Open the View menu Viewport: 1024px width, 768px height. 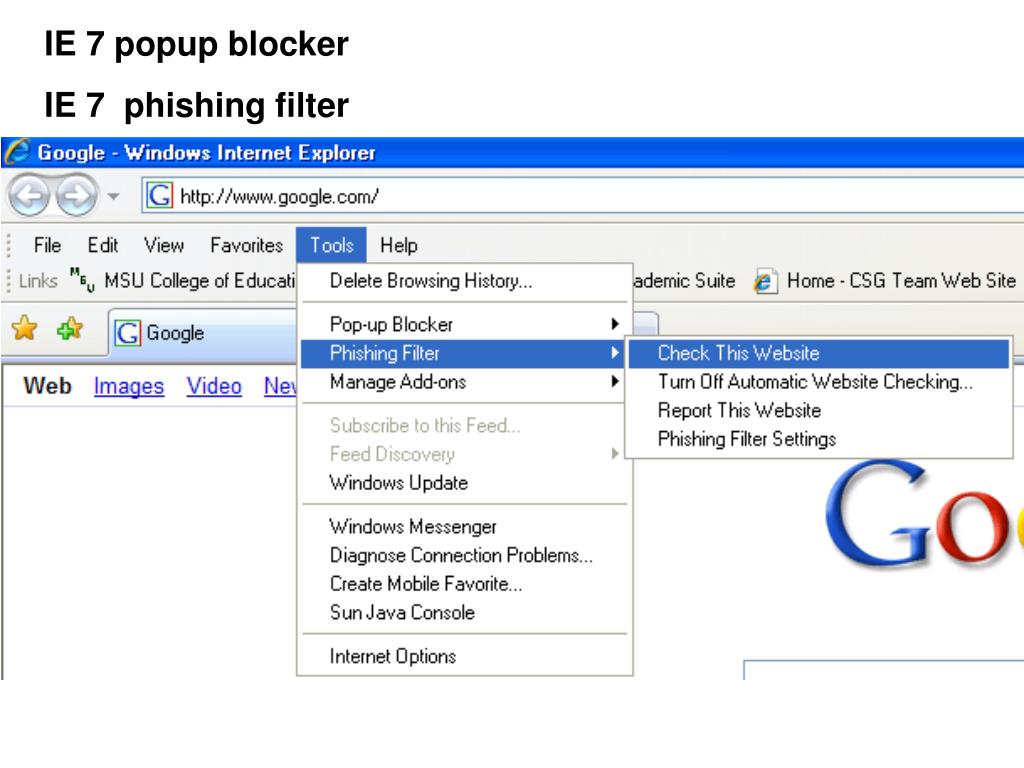(164, 245)
